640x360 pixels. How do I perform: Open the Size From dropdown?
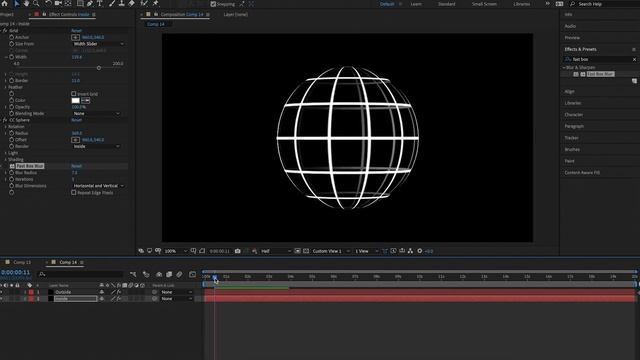[x=98, y=44]
